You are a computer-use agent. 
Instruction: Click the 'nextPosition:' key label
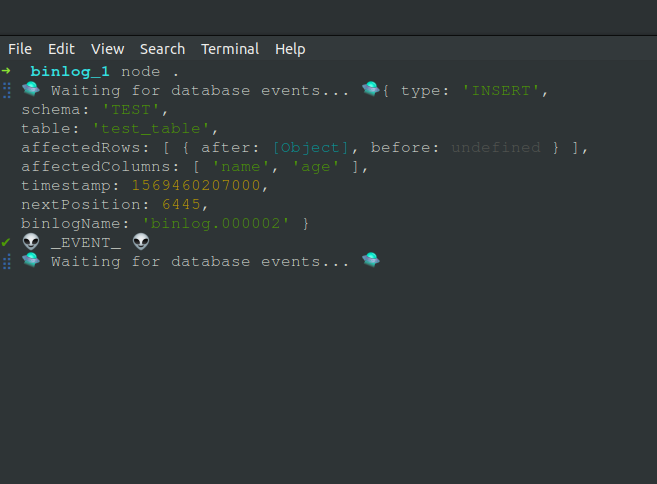coord(85,204)
